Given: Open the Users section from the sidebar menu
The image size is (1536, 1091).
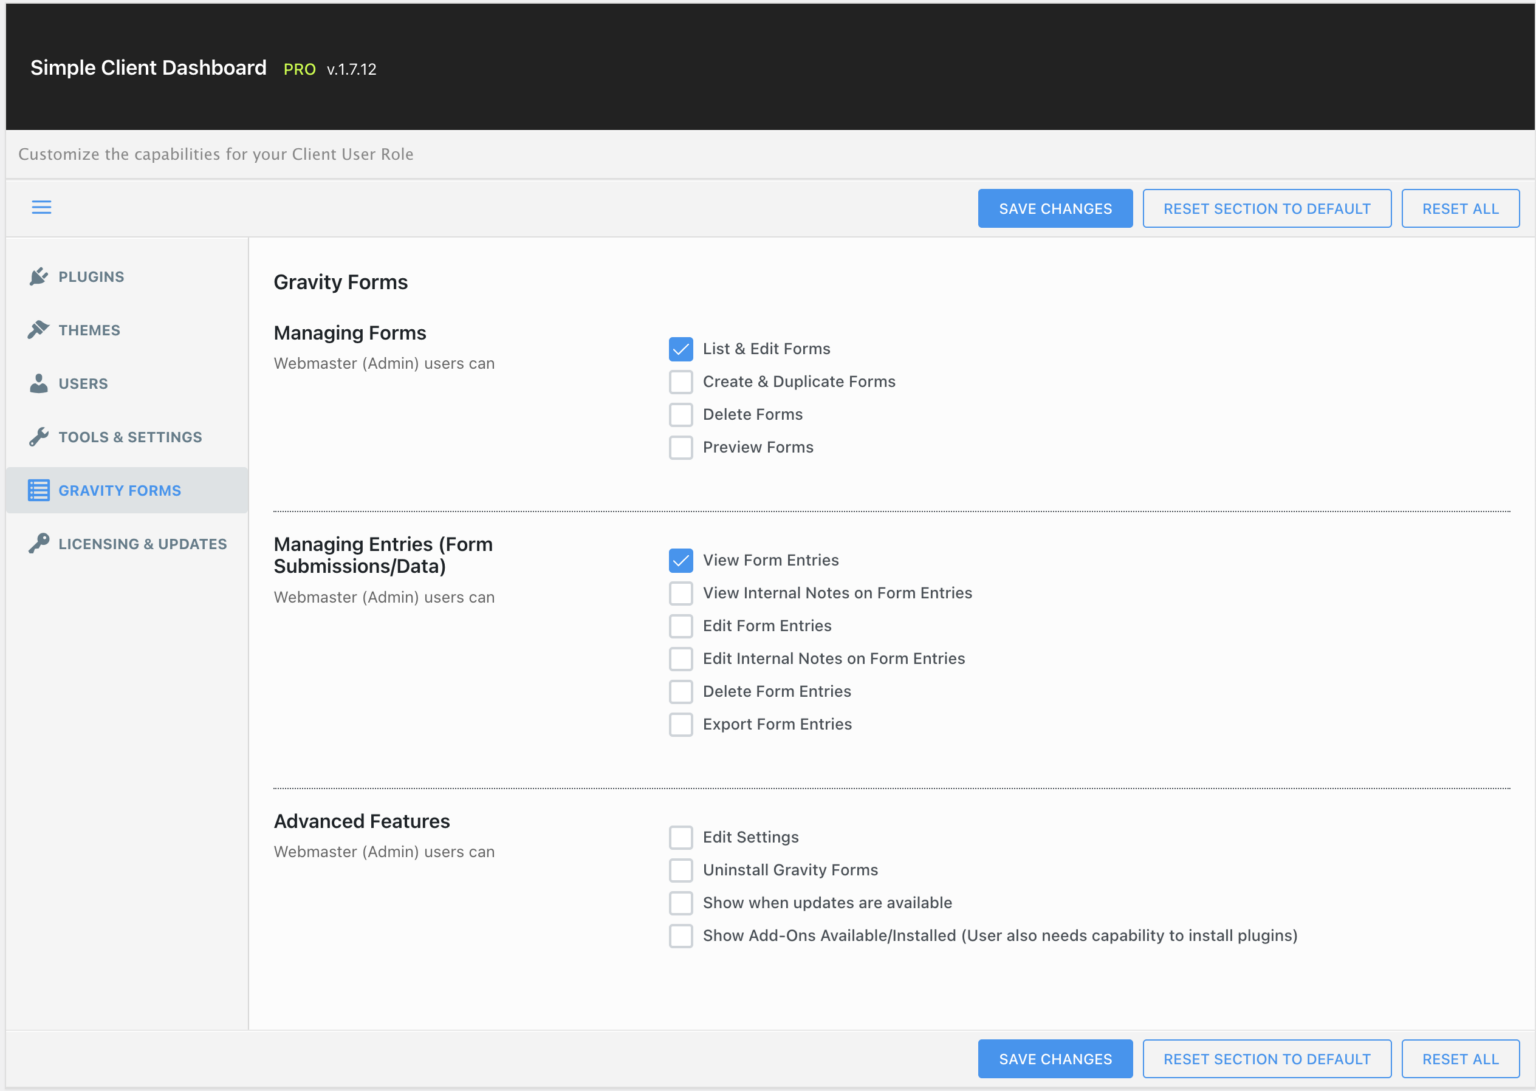Looking at the screenshot, I should (83, 383).
